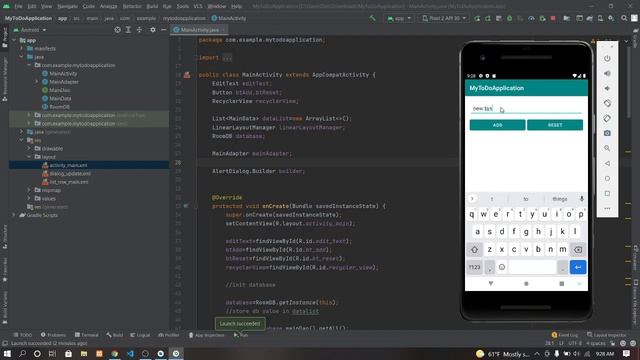The height and width of the screenshot is (360, 640).
Task: Rotate emulator left icon
Action: coord(607,103)
